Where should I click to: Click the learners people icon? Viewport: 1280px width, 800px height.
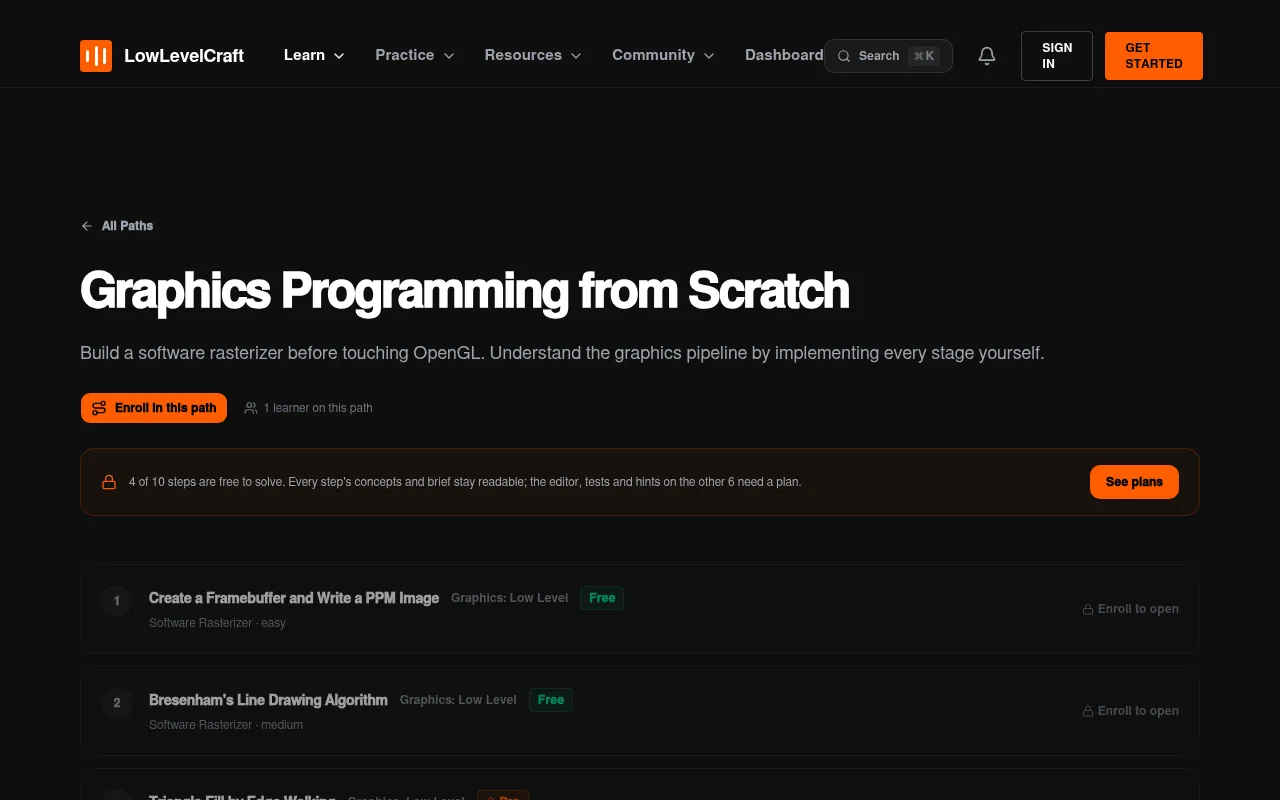(x=251, y=408)
